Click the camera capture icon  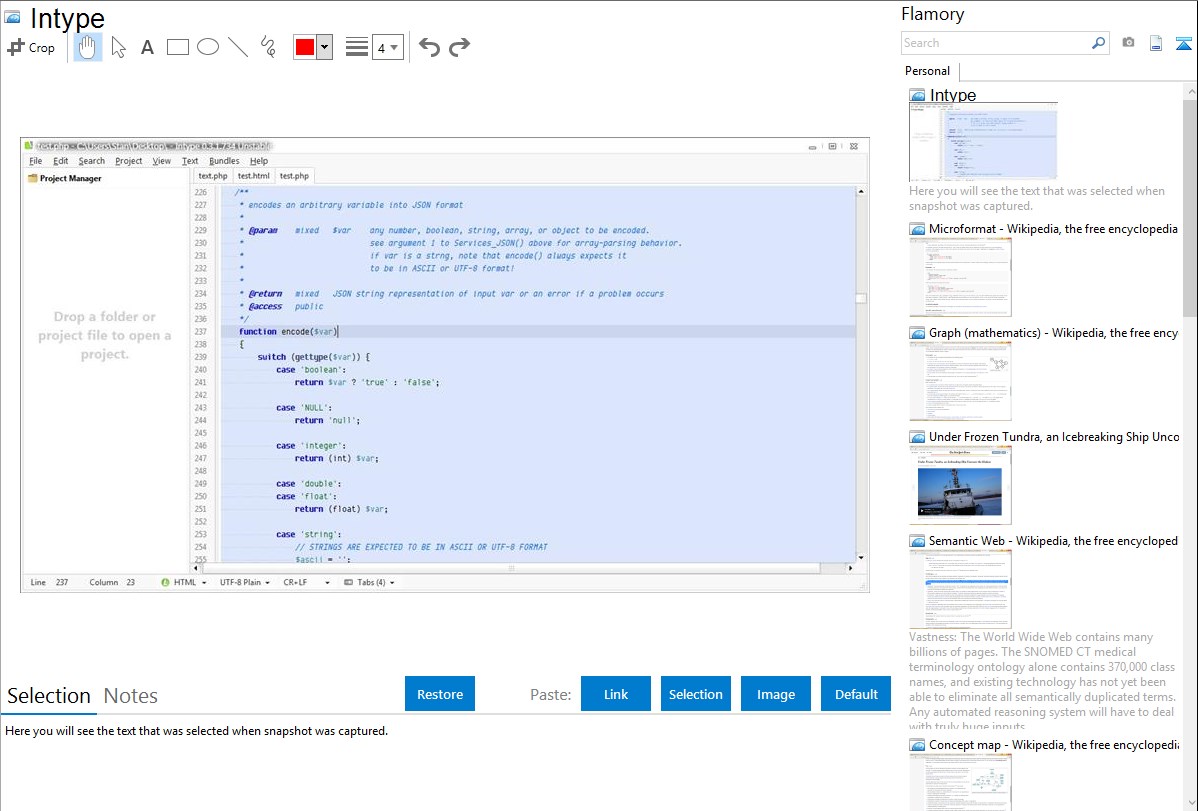pos(1128,43)
